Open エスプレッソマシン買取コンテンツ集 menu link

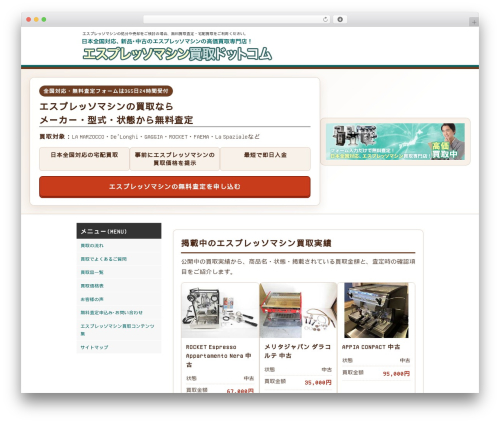click(117, 330)
